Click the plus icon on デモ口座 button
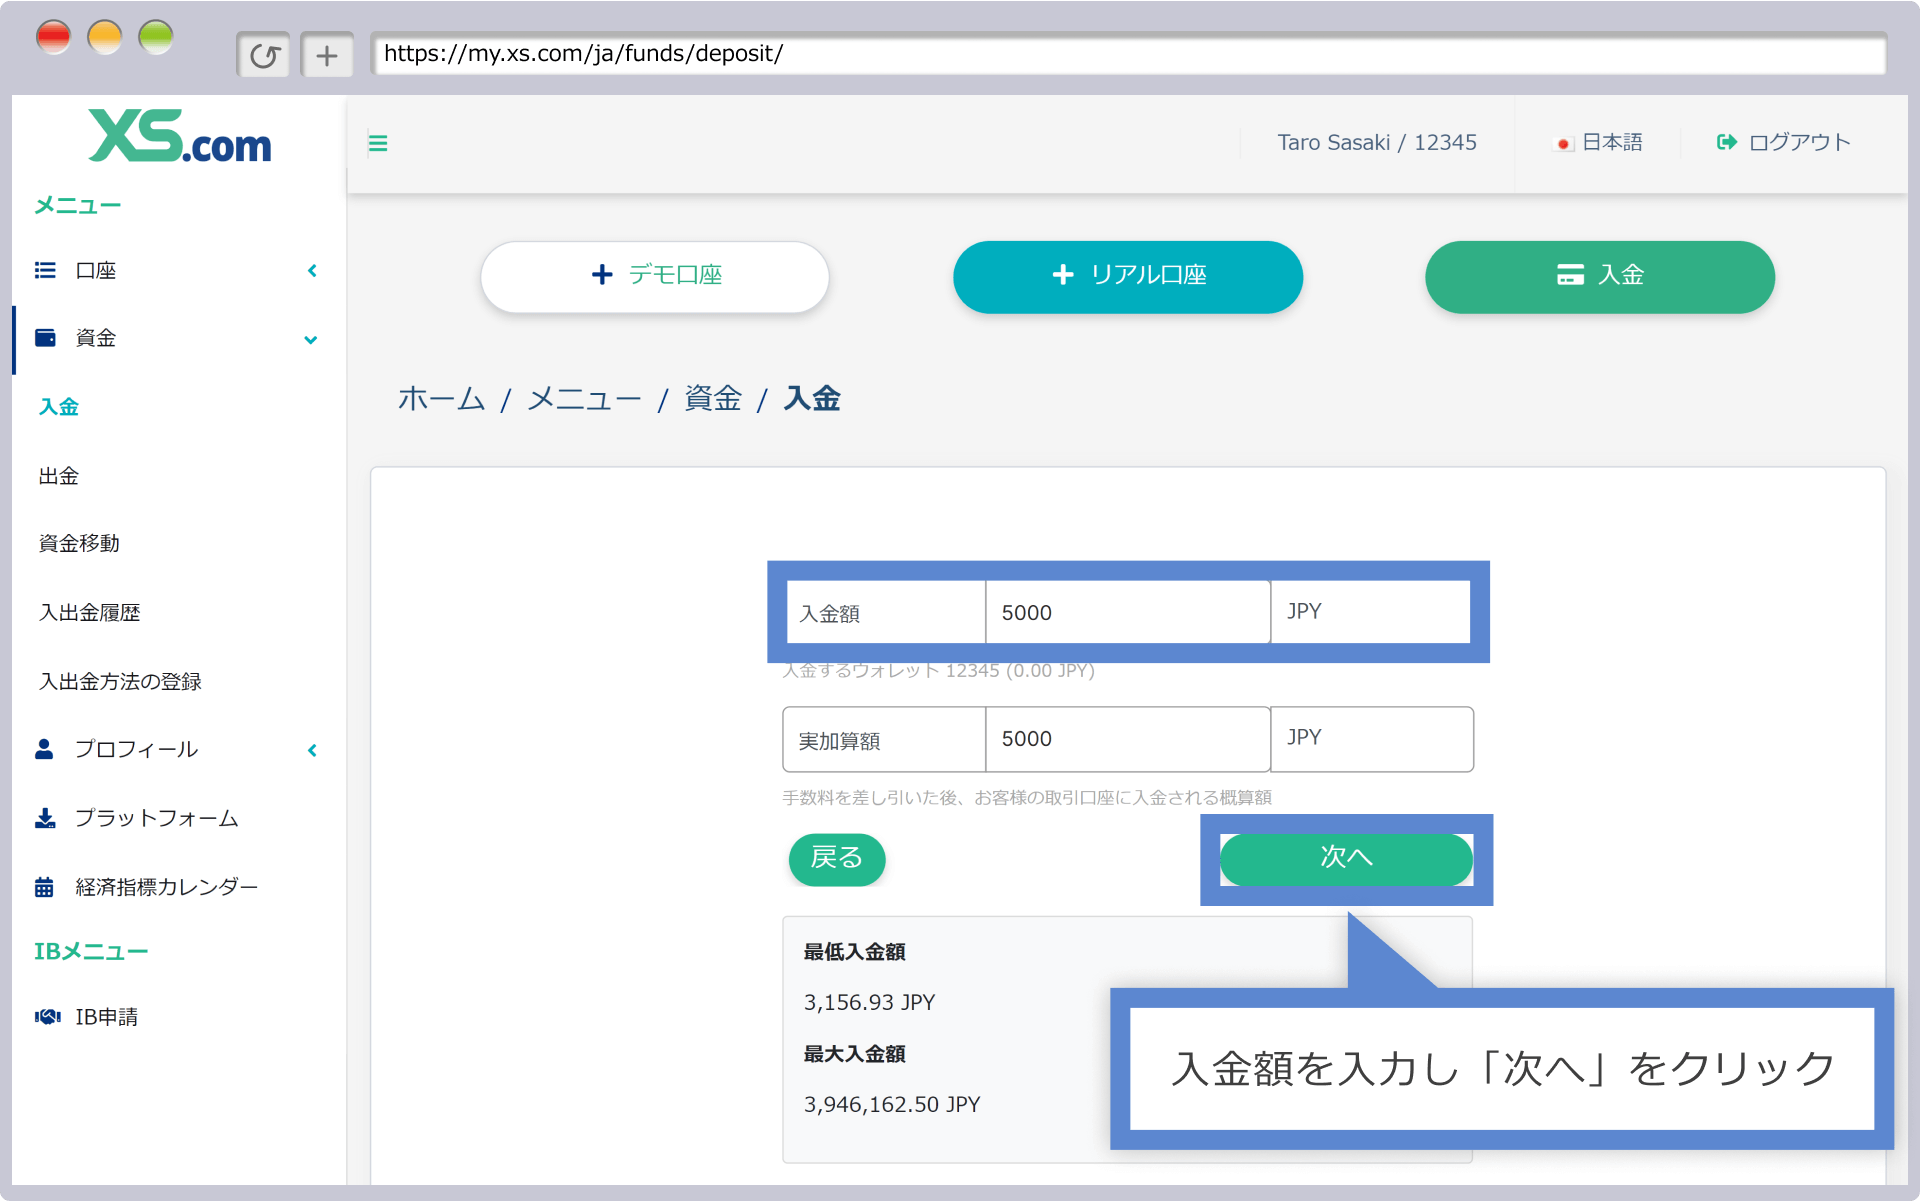Viewport: 1921px width, 1201px height. point(602,274)
